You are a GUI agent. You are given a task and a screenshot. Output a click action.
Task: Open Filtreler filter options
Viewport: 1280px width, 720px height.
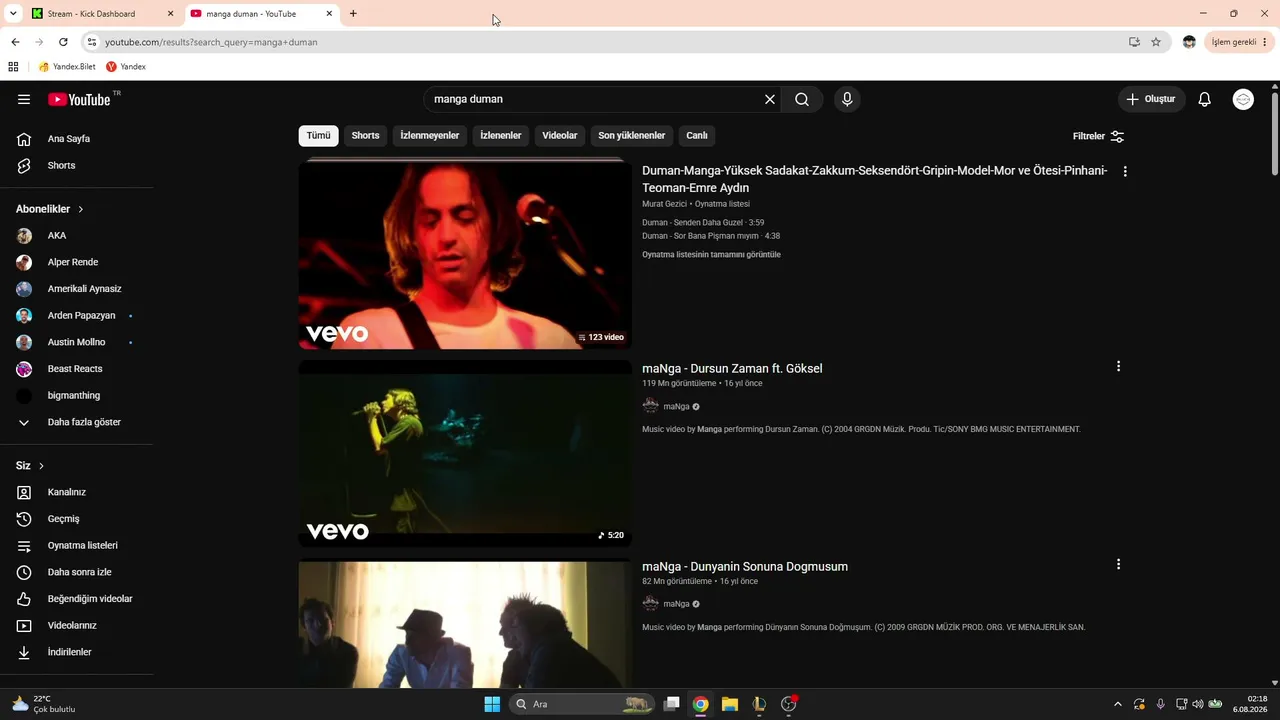1098,136
